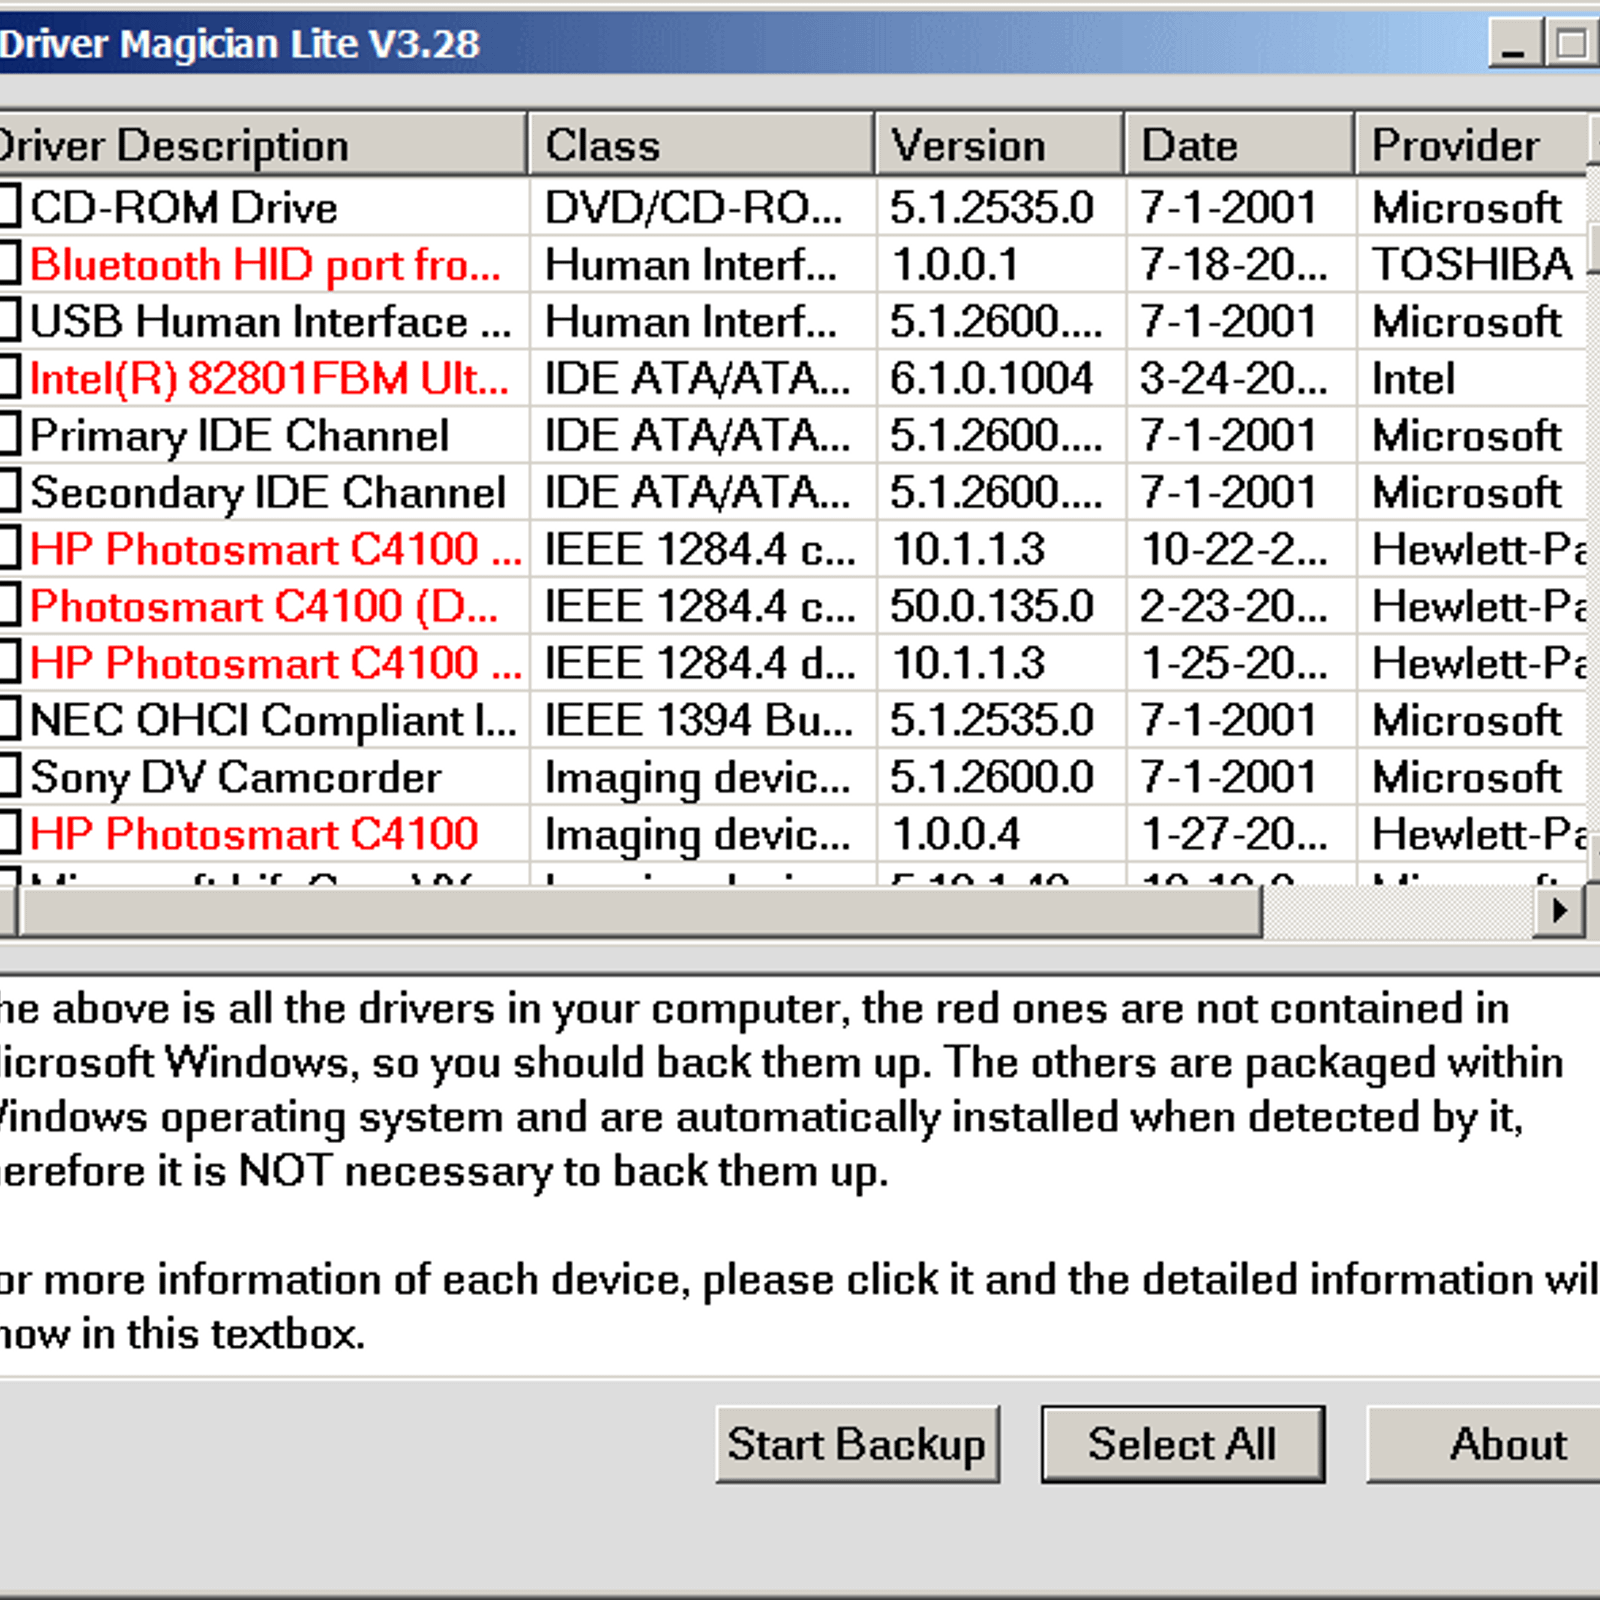Check the CD-ROM Drive checkbox
This screenshot has height=1600, width=1600.
[x=8, y=207]
